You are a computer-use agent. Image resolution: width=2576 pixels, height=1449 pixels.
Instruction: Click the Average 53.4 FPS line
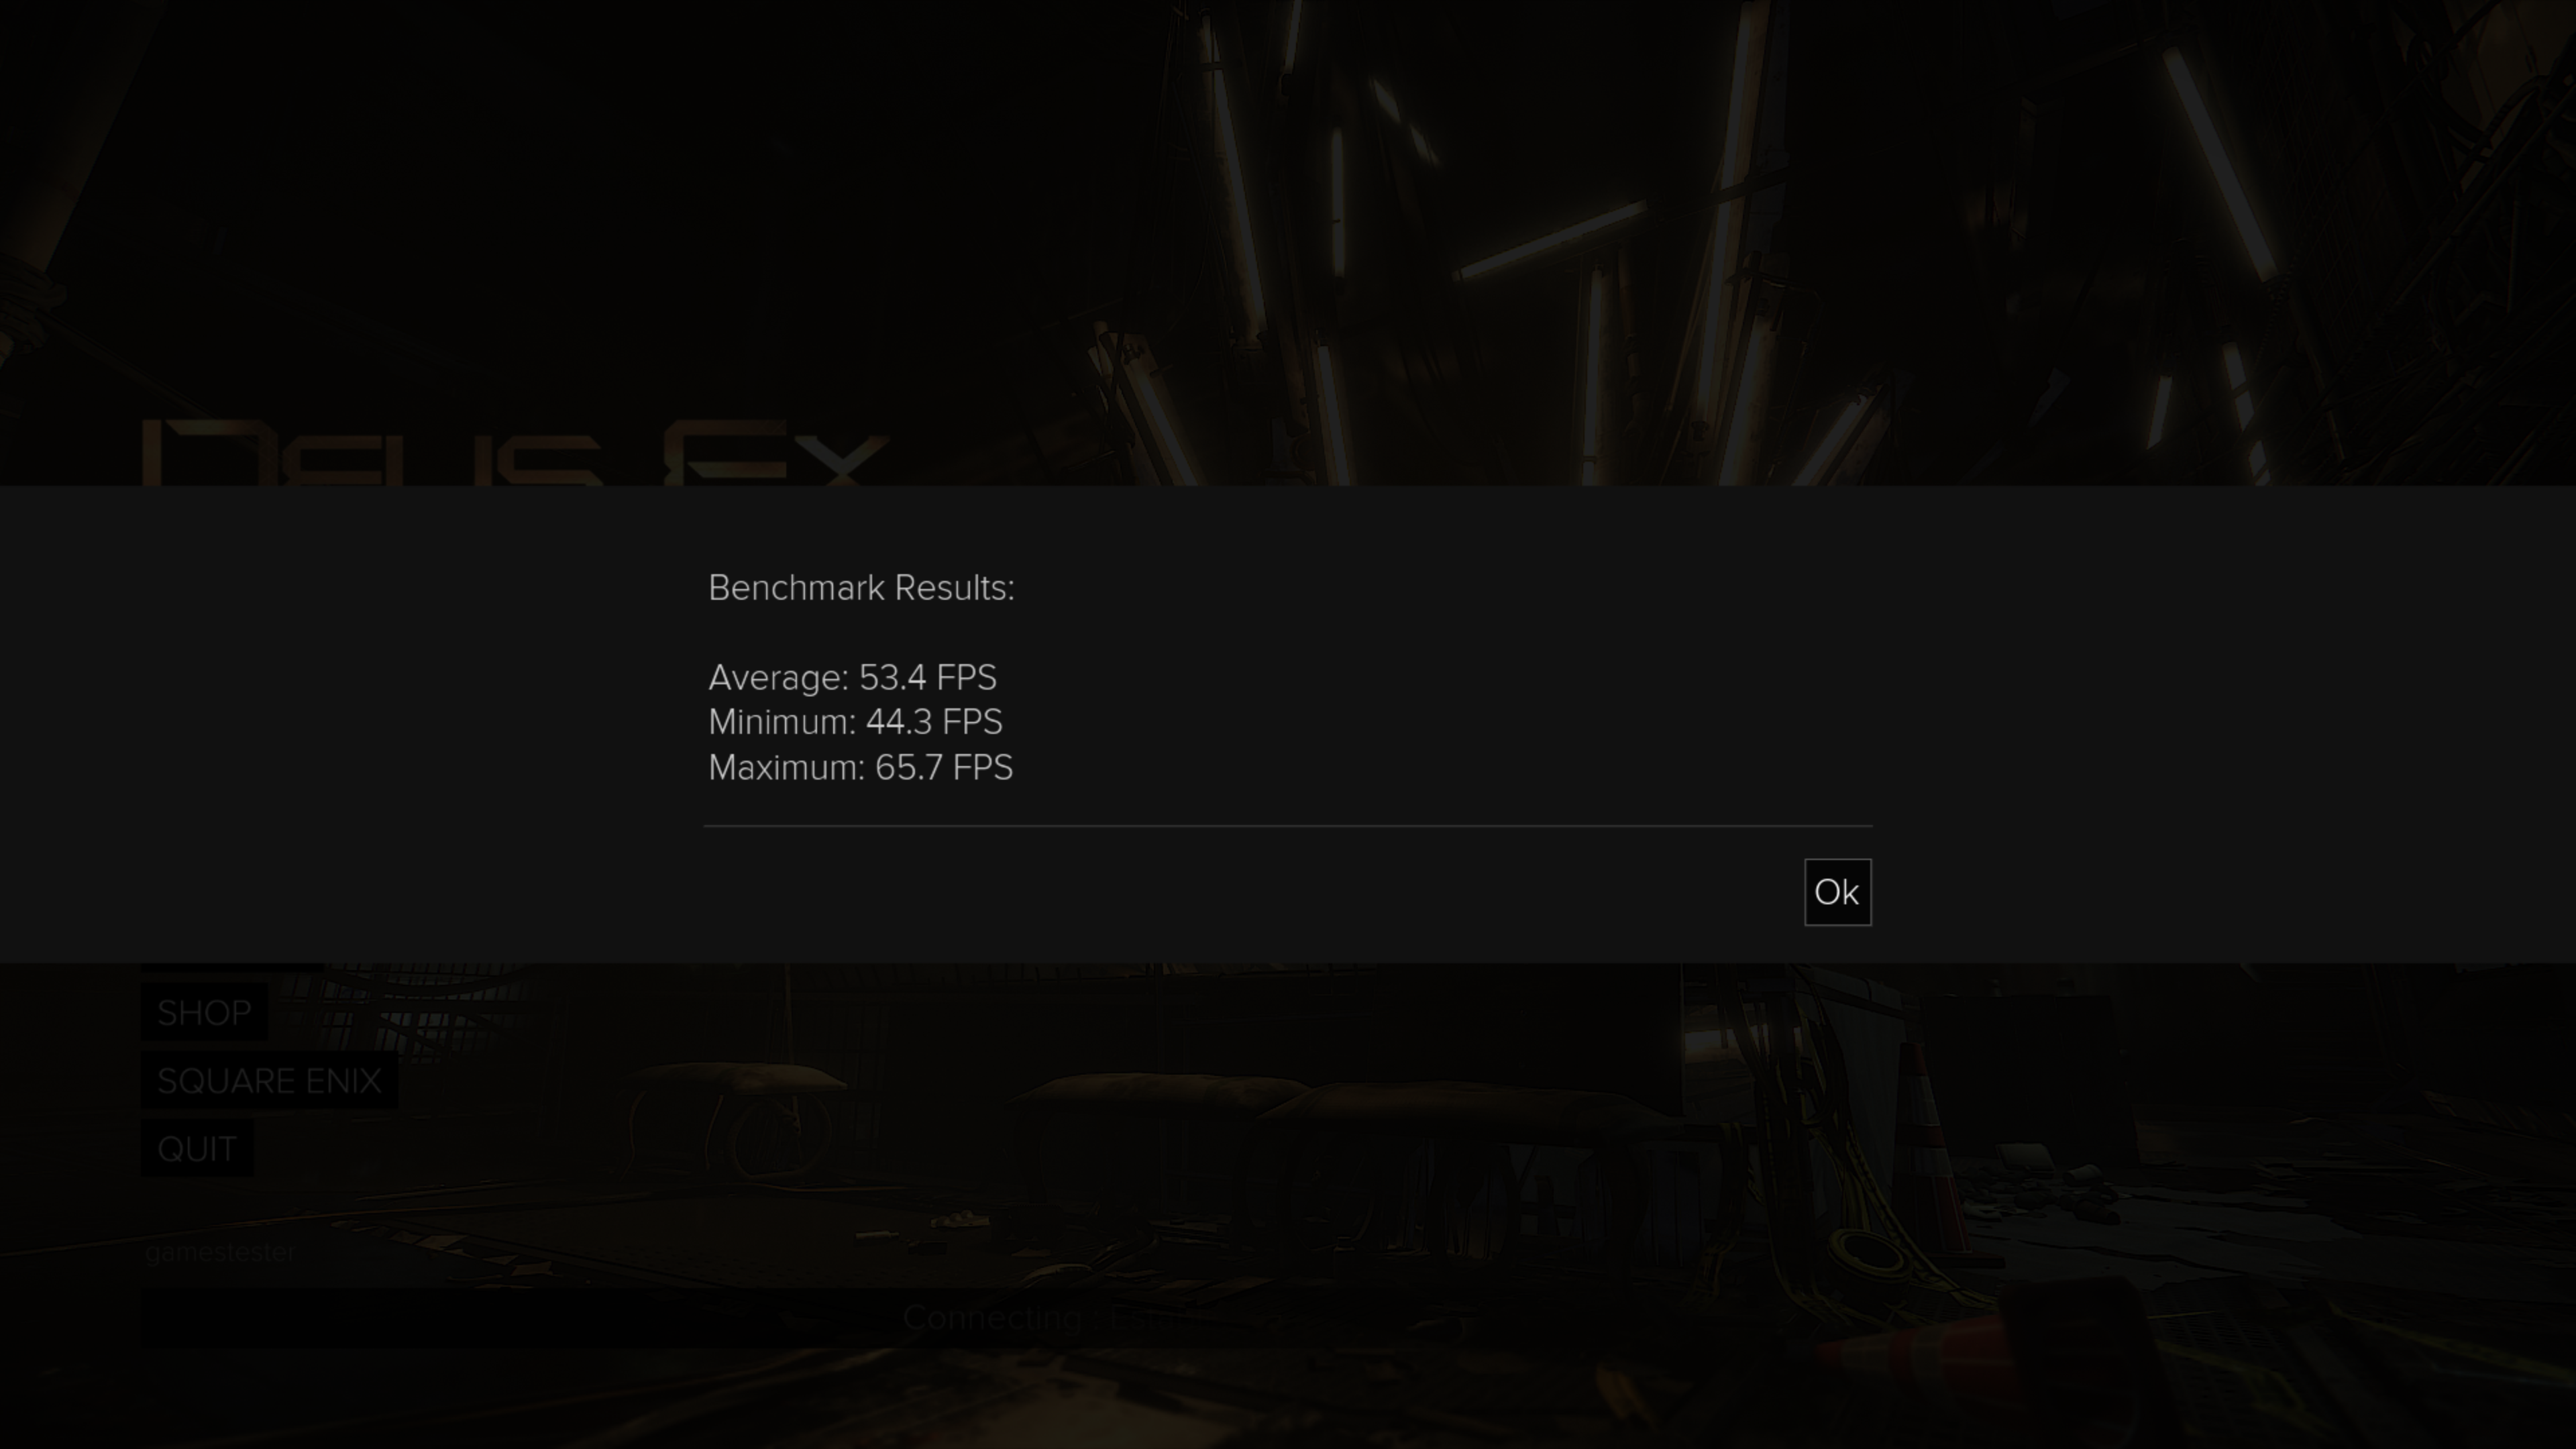[852, 678]
